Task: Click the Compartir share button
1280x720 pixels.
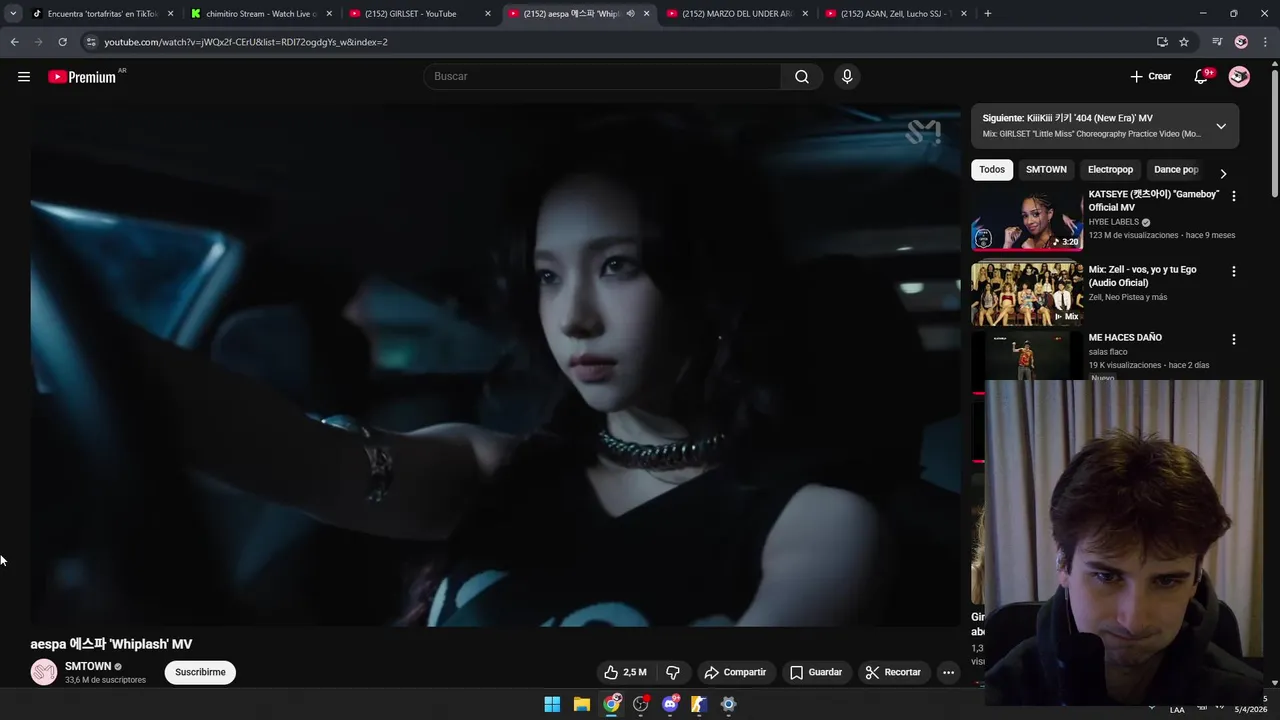Action: click(735, 672)
